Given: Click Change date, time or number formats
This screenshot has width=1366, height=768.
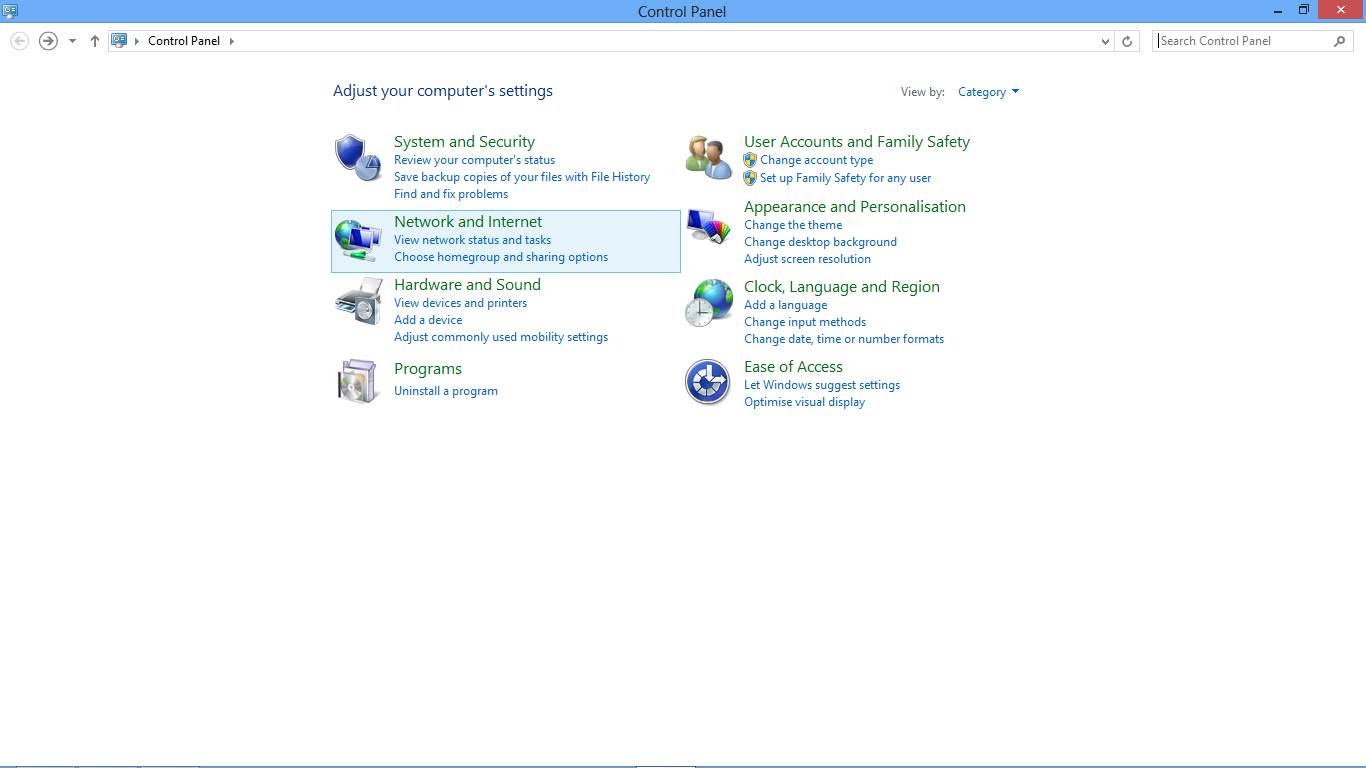Looking at the screenshot, I should (x=844, y=339).
